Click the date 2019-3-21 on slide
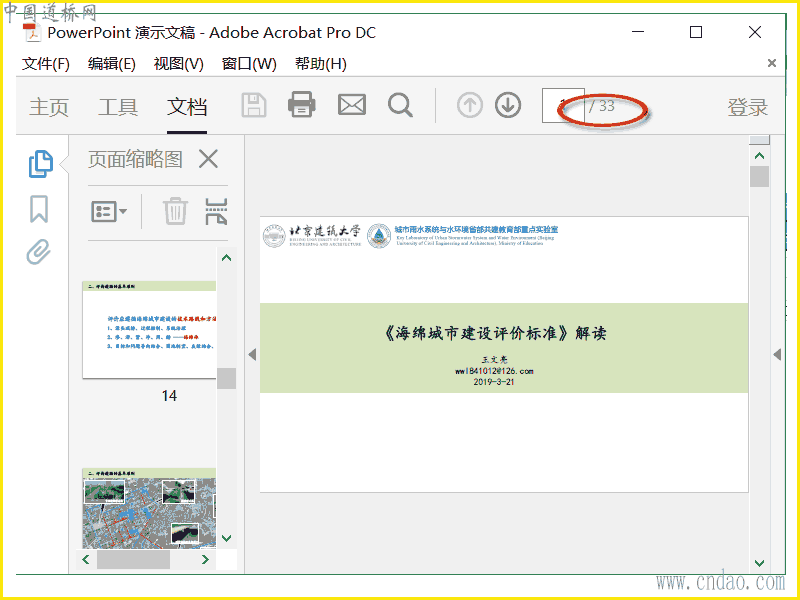 pyautogui.click(x=493, y=382)
